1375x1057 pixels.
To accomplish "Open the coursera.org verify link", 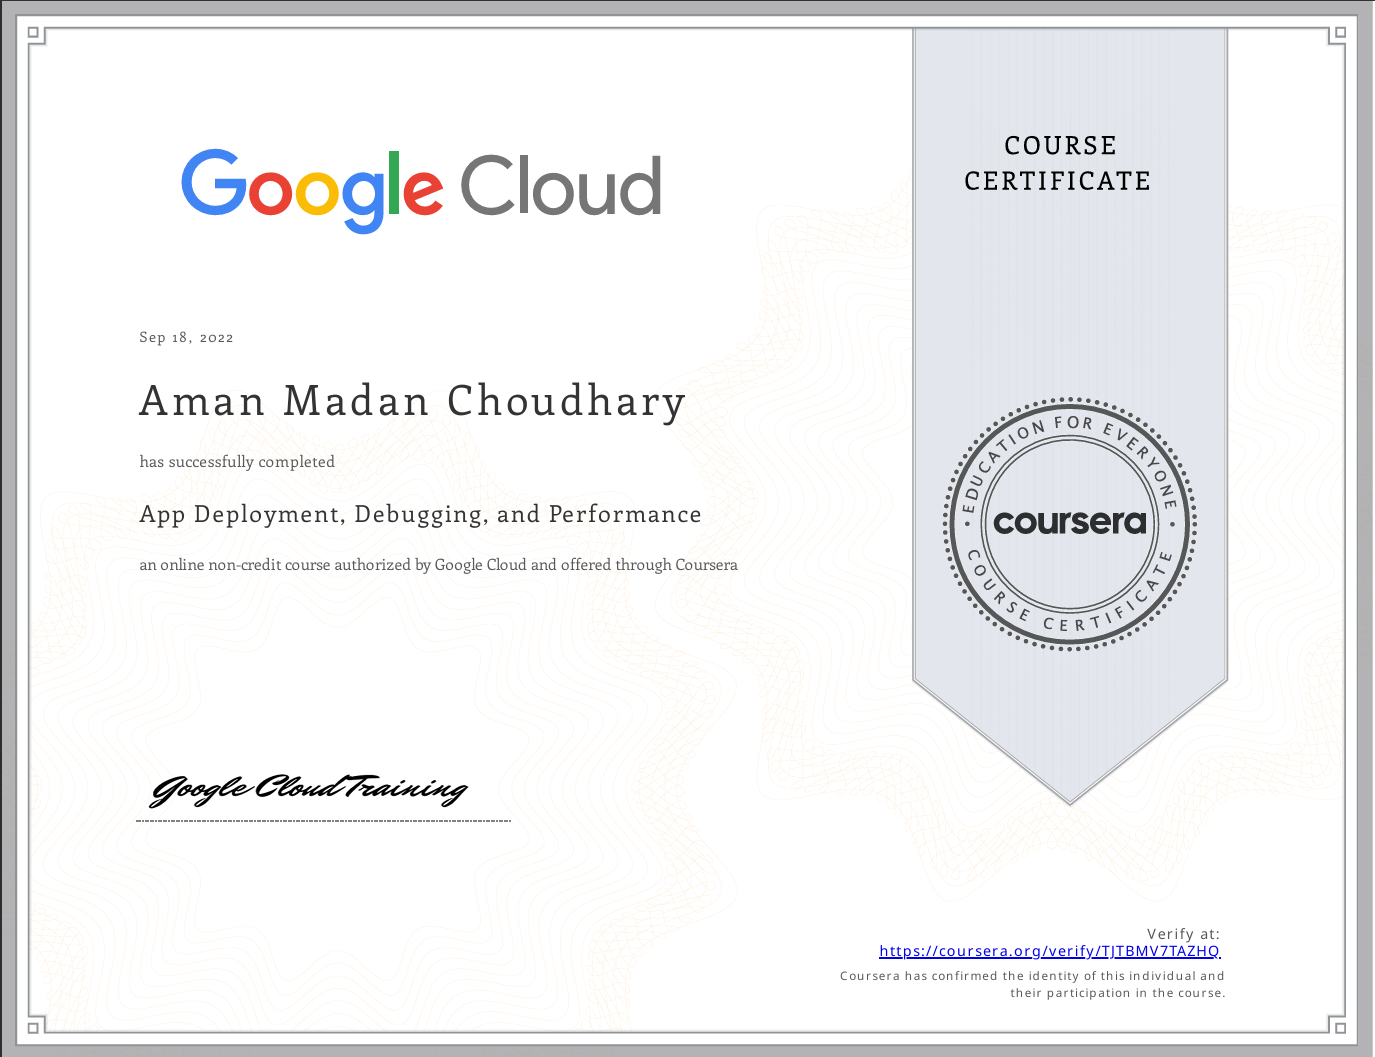I will pyautogui.click(x=1050, y=951).
